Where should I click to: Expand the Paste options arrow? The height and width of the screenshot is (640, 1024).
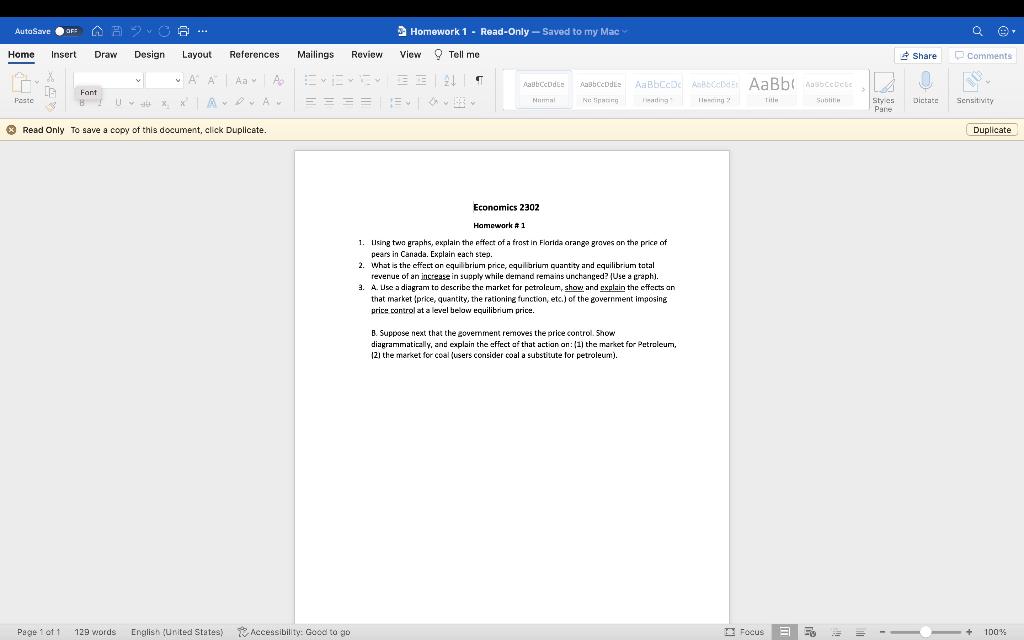click(x=37, y=82)
